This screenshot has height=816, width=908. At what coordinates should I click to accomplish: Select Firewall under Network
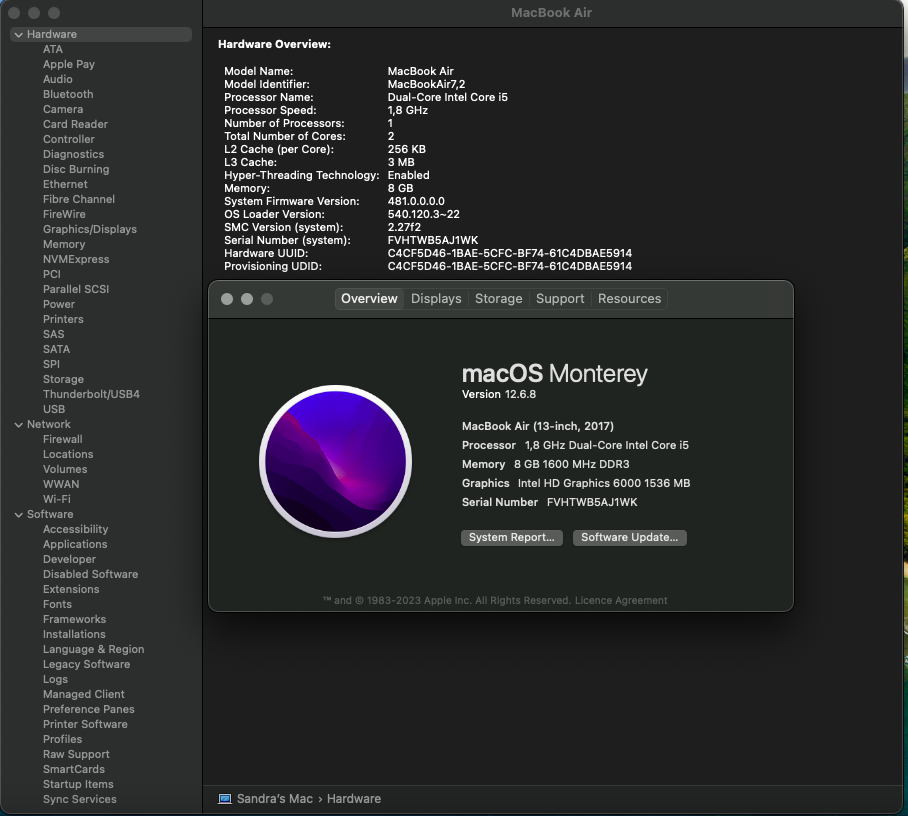click(x=63, y=440)
